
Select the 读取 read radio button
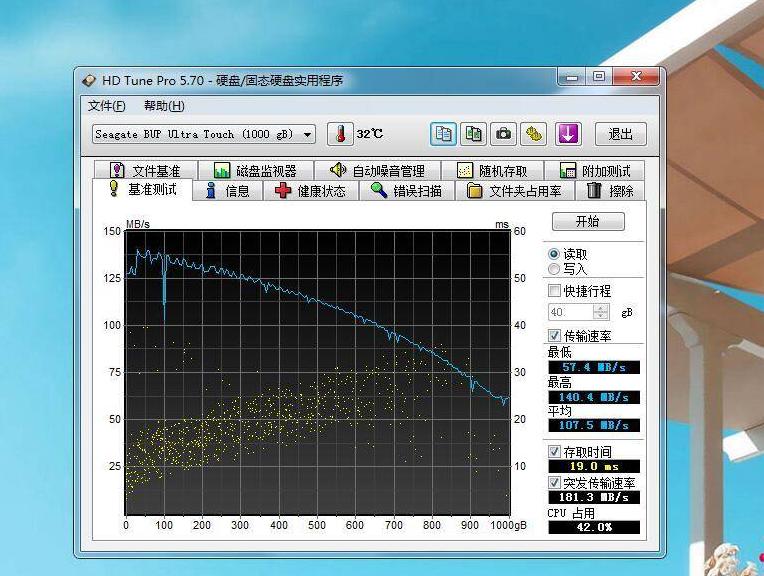(554, 254)
